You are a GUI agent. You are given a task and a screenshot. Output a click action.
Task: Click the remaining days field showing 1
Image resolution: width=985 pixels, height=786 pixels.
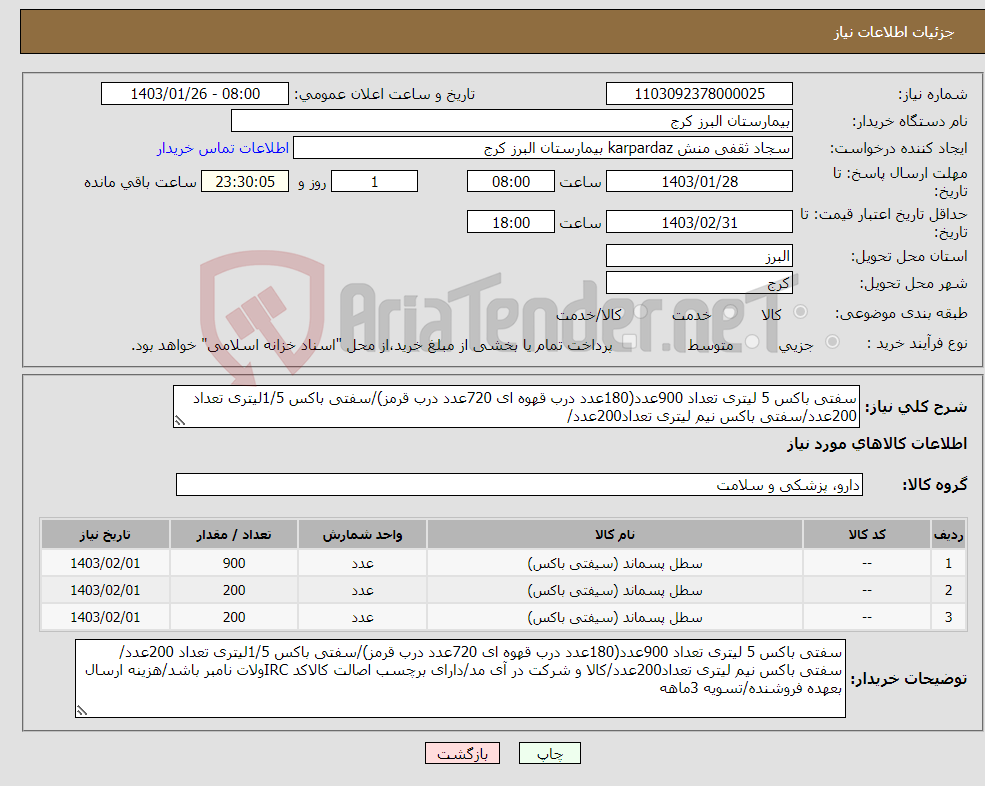[x=374, y=182]
